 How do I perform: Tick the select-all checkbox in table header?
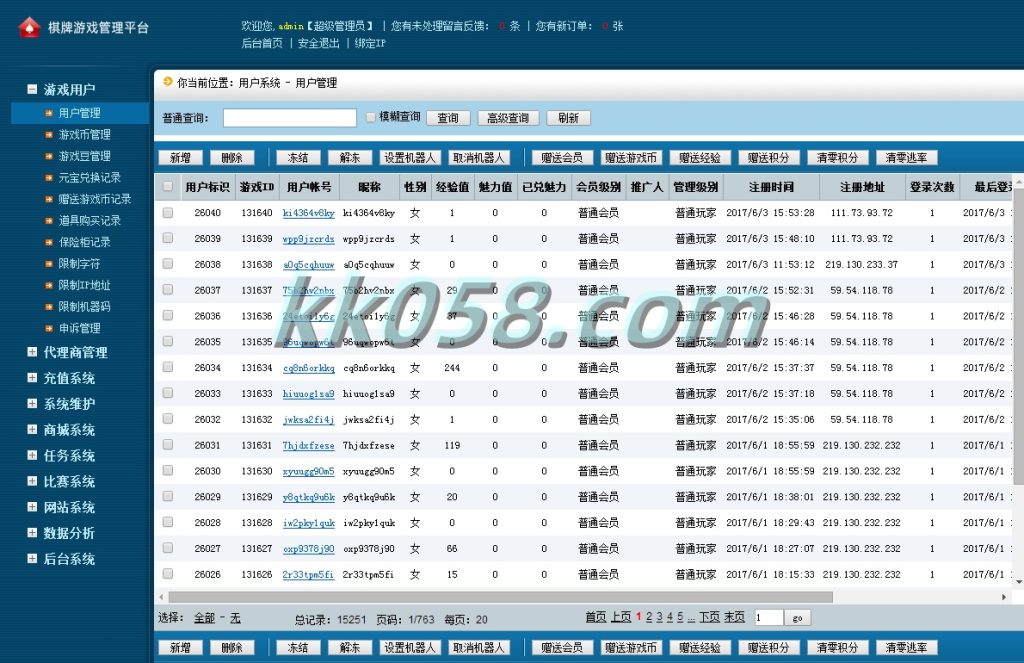168,186
